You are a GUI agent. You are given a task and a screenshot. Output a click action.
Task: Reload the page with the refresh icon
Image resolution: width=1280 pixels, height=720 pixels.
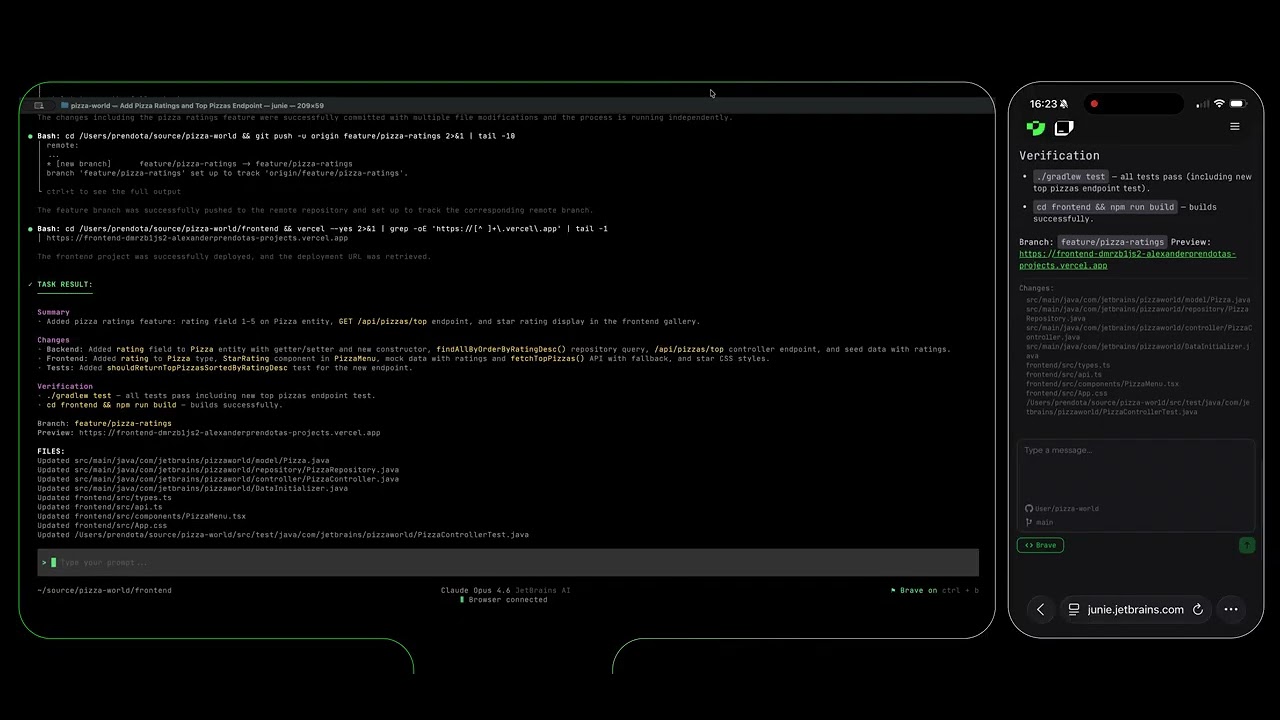[1197, 609]
